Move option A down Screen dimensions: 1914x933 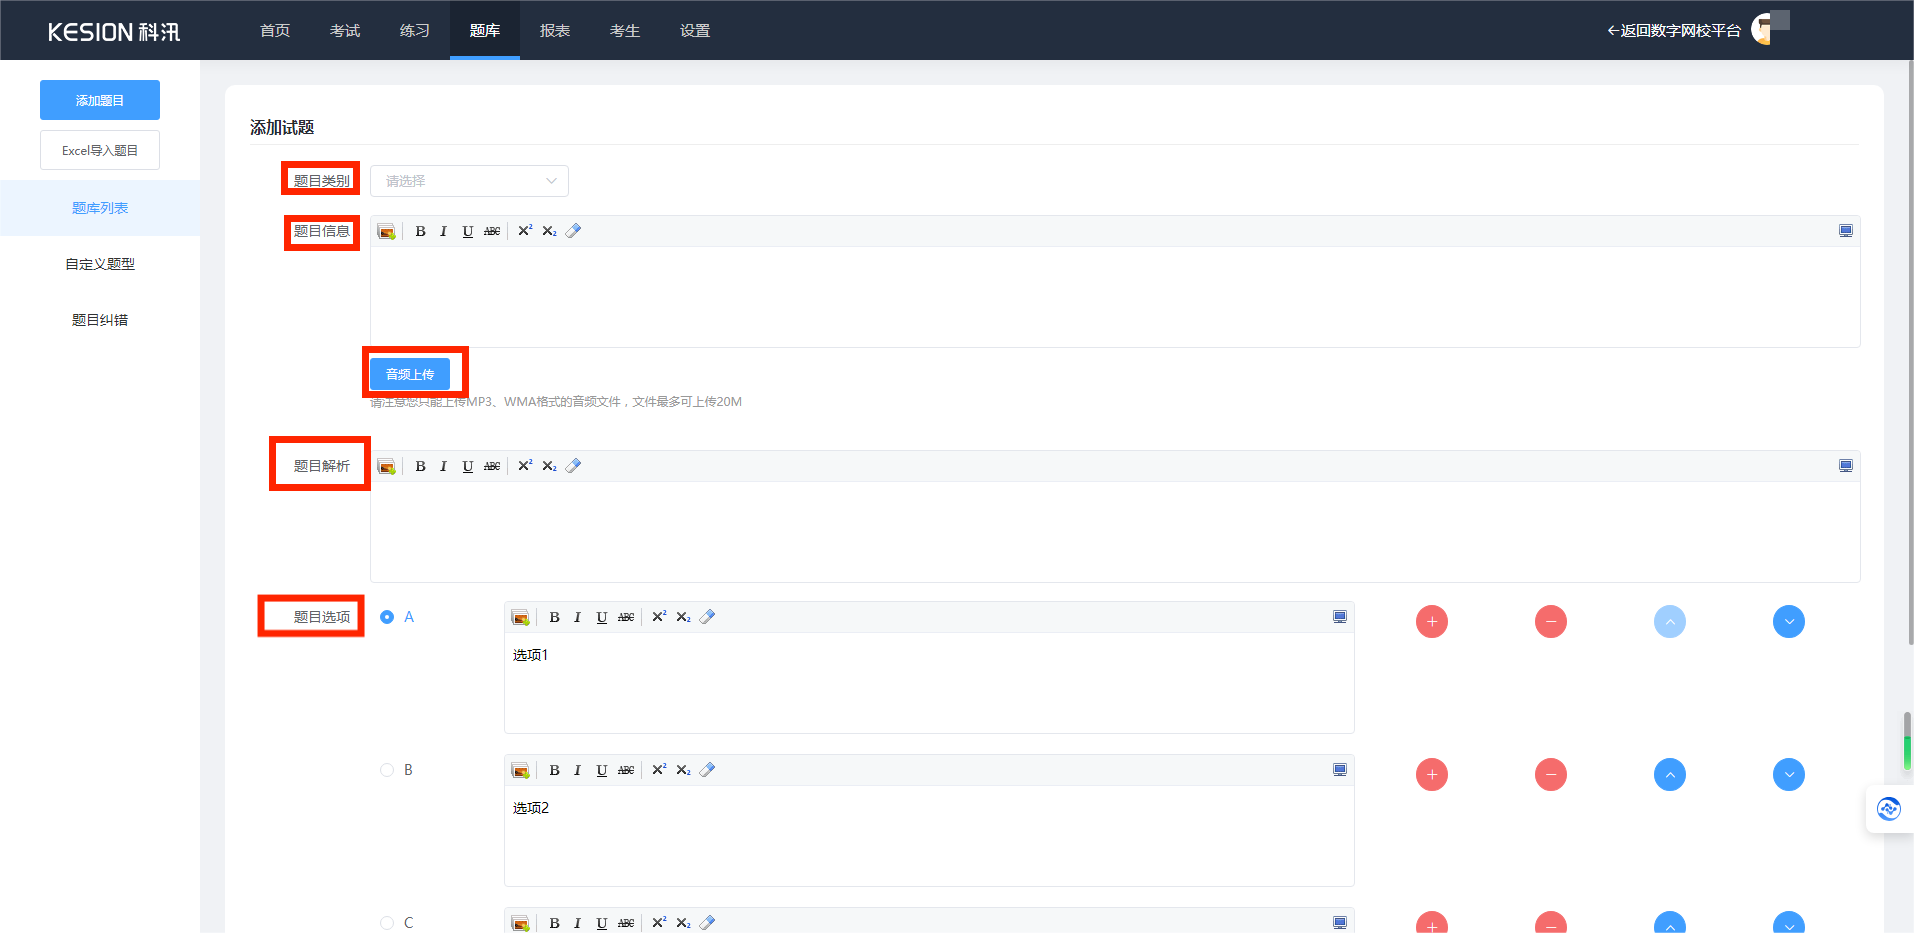coord(1789,622)
